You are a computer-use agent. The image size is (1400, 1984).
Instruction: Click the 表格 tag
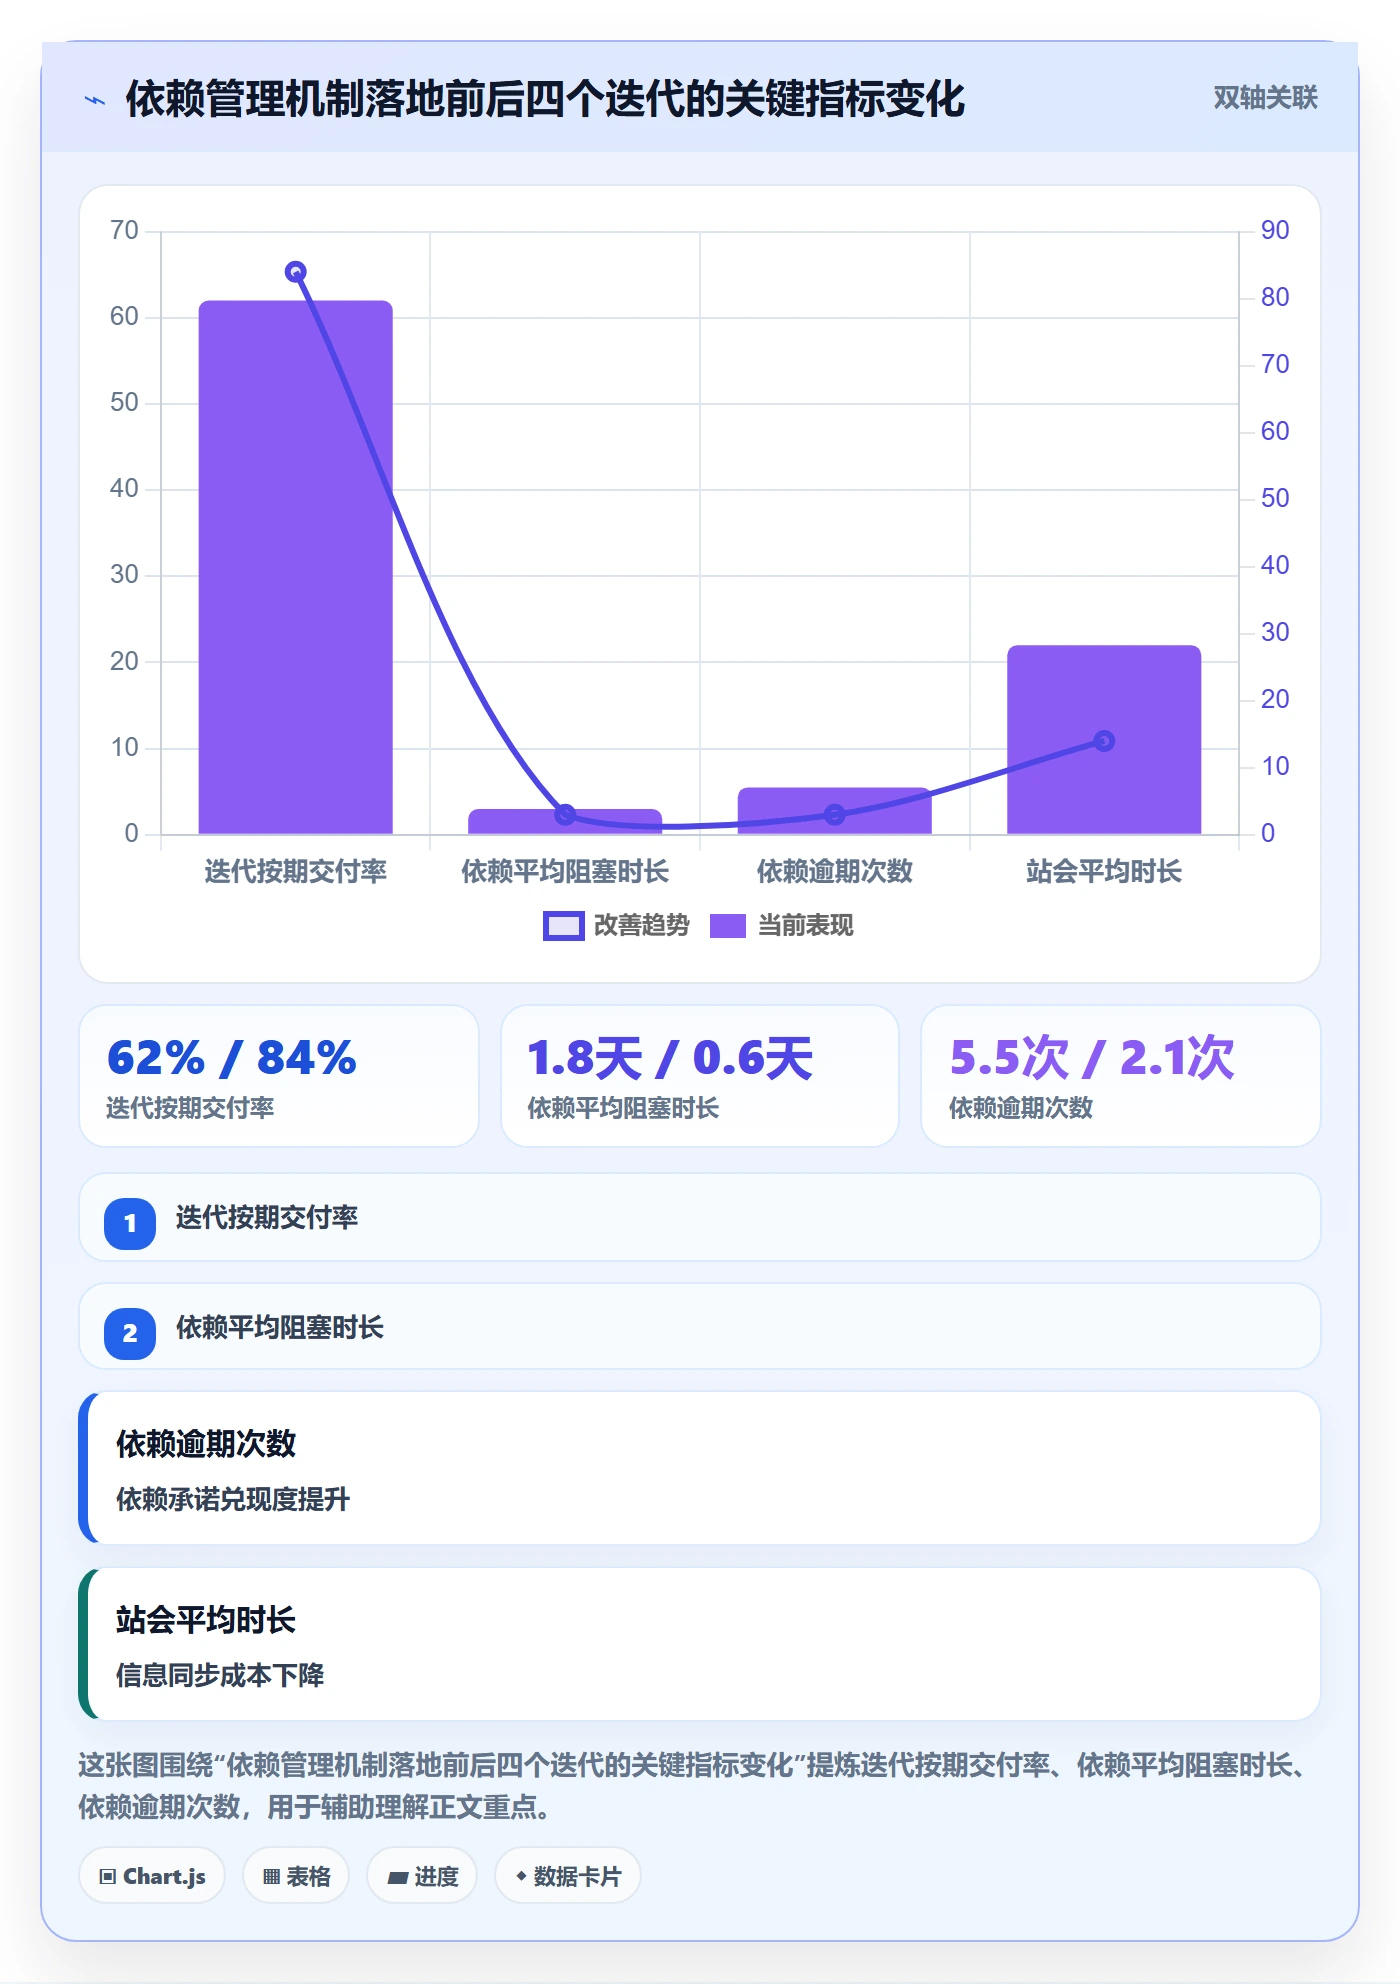296,1876
